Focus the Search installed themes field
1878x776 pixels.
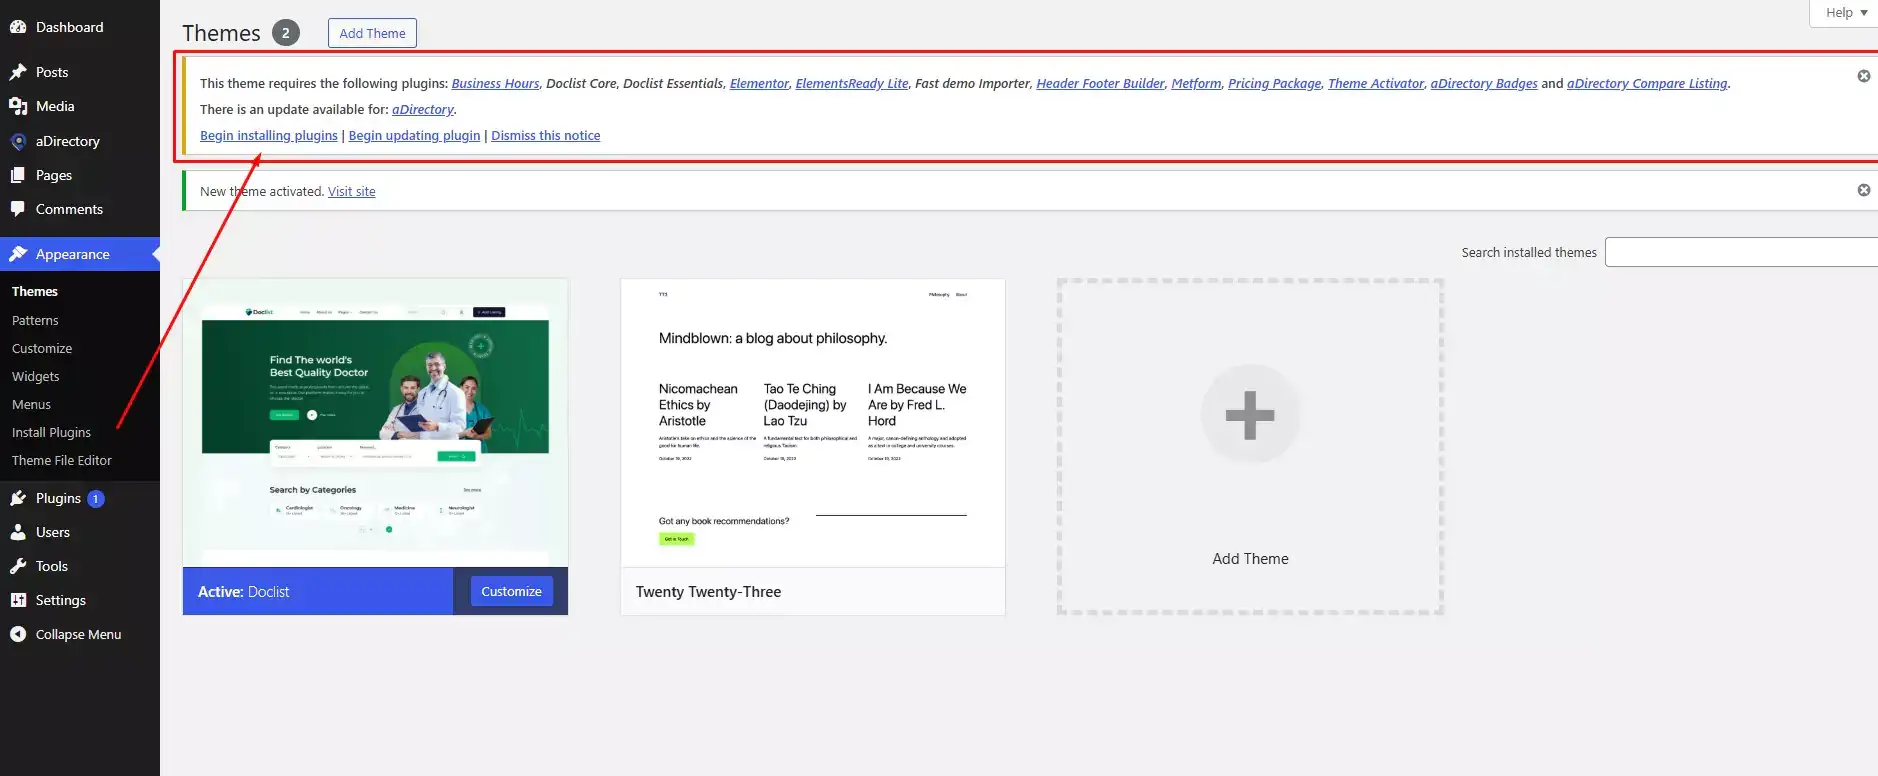coord(1741,252)
